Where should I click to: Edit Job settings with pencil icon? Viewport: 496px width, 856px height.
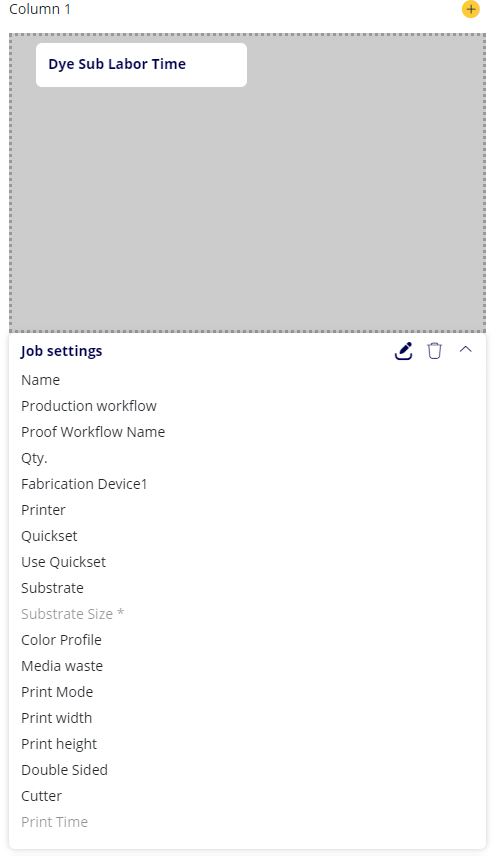click(x=403, y=351)
